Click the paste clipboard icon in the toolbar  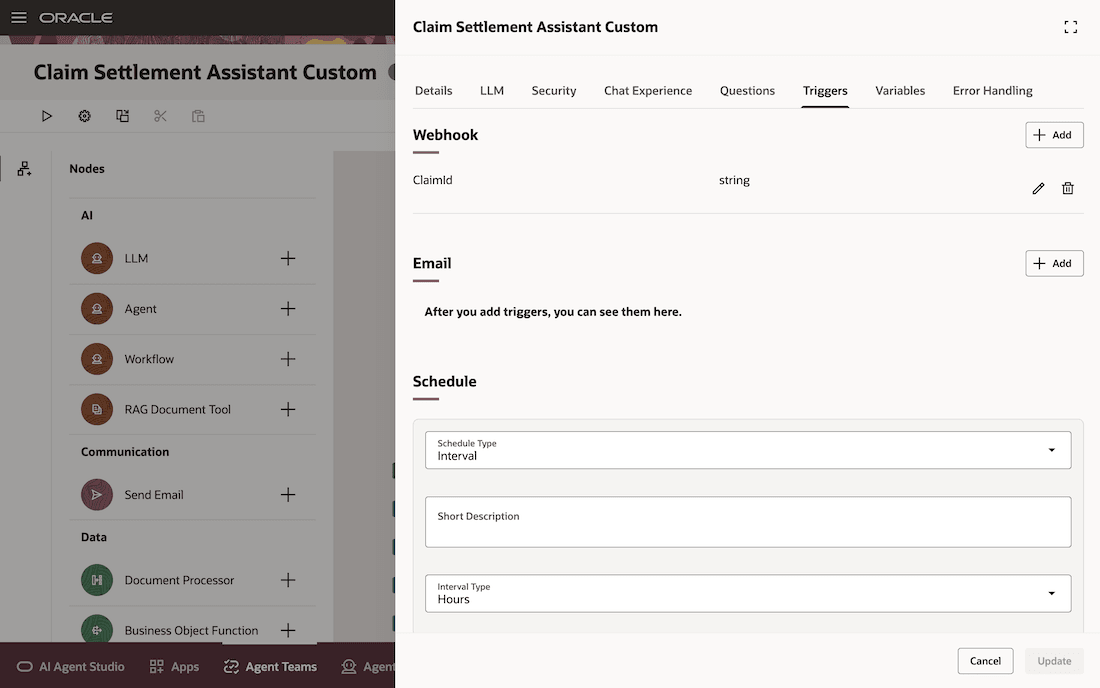click(x=198, y=116)
